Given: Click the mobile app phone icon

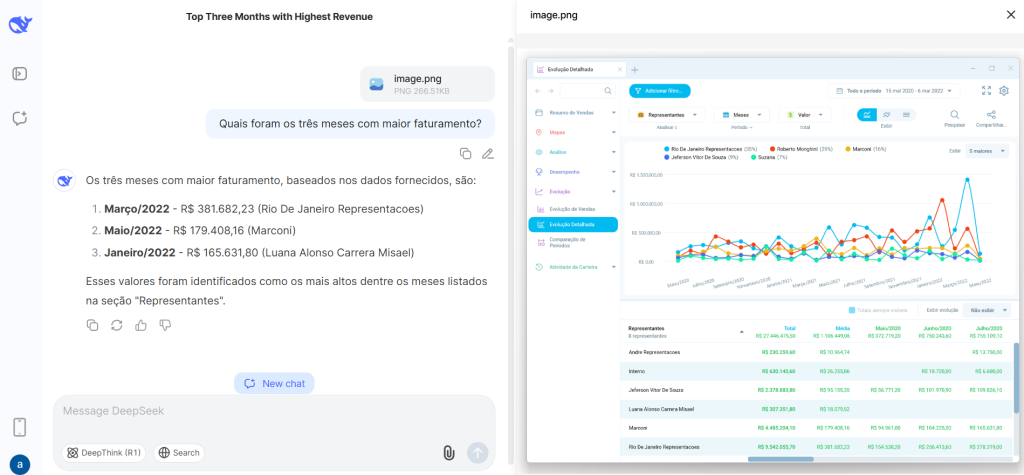Looking at the screenshot, I should pyautogui.click(x=19, y=427).
